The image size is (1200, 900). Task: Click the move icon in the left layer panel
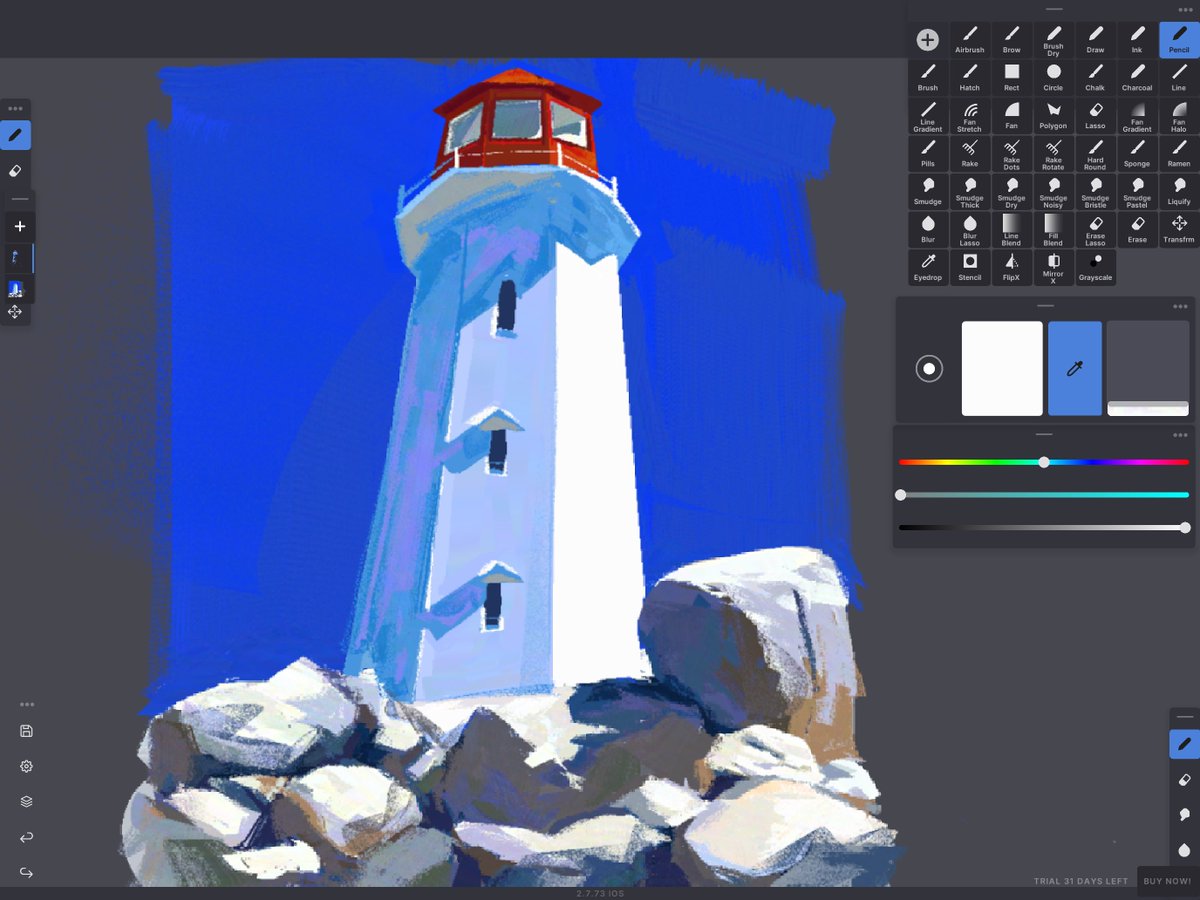(x=15, y=312)
